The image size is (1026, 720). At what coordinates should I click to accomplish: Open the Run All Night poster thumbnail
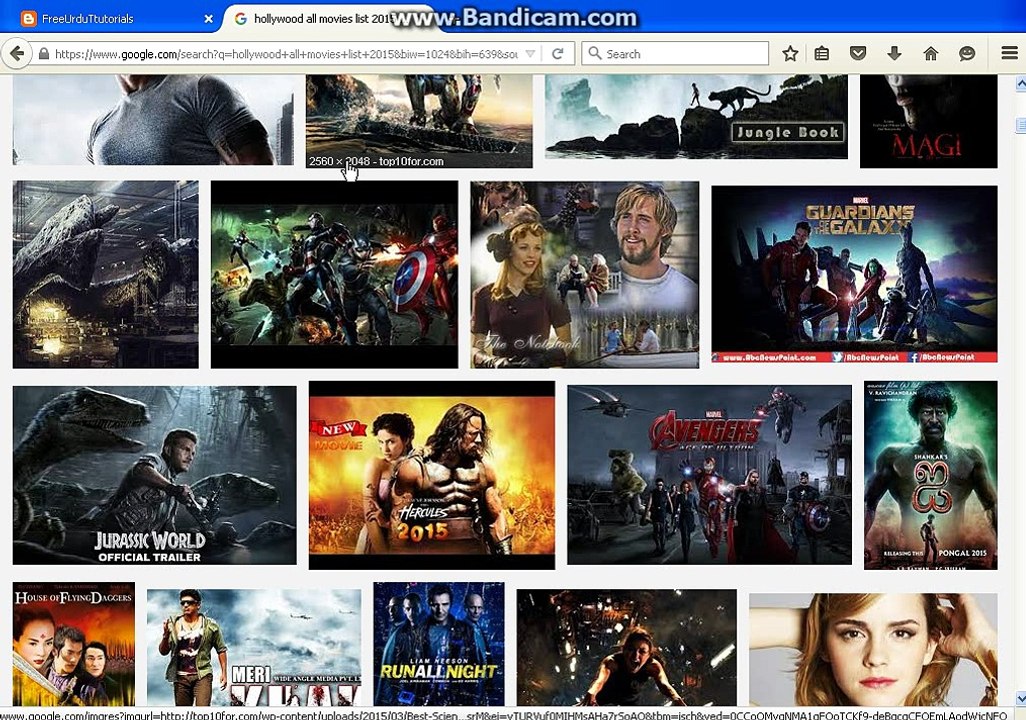click(x=439, y=643)
